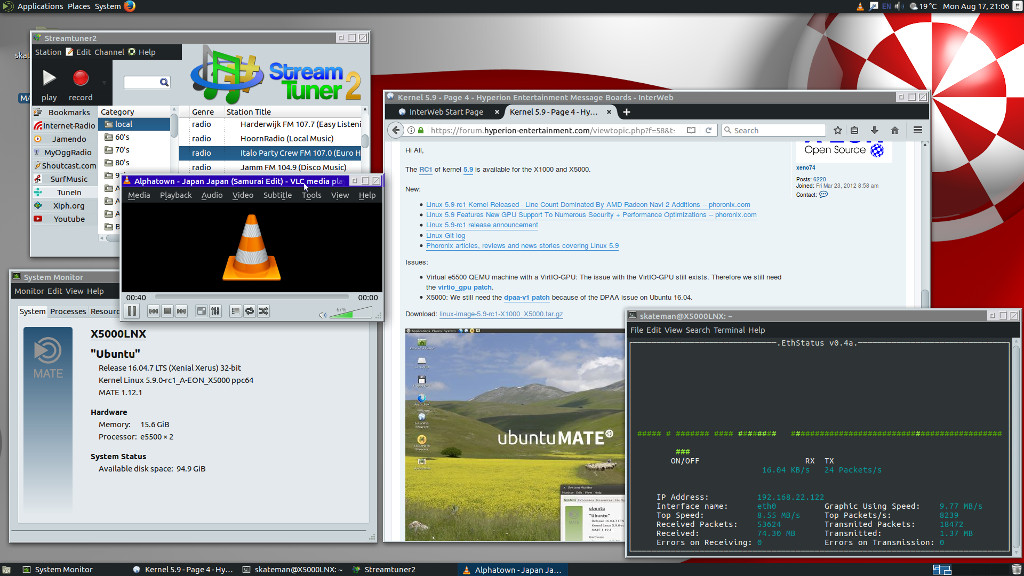The height and width of the screenshot is (576, 1024).
Task: Go to the browser home page
Action: coord(895,131)
